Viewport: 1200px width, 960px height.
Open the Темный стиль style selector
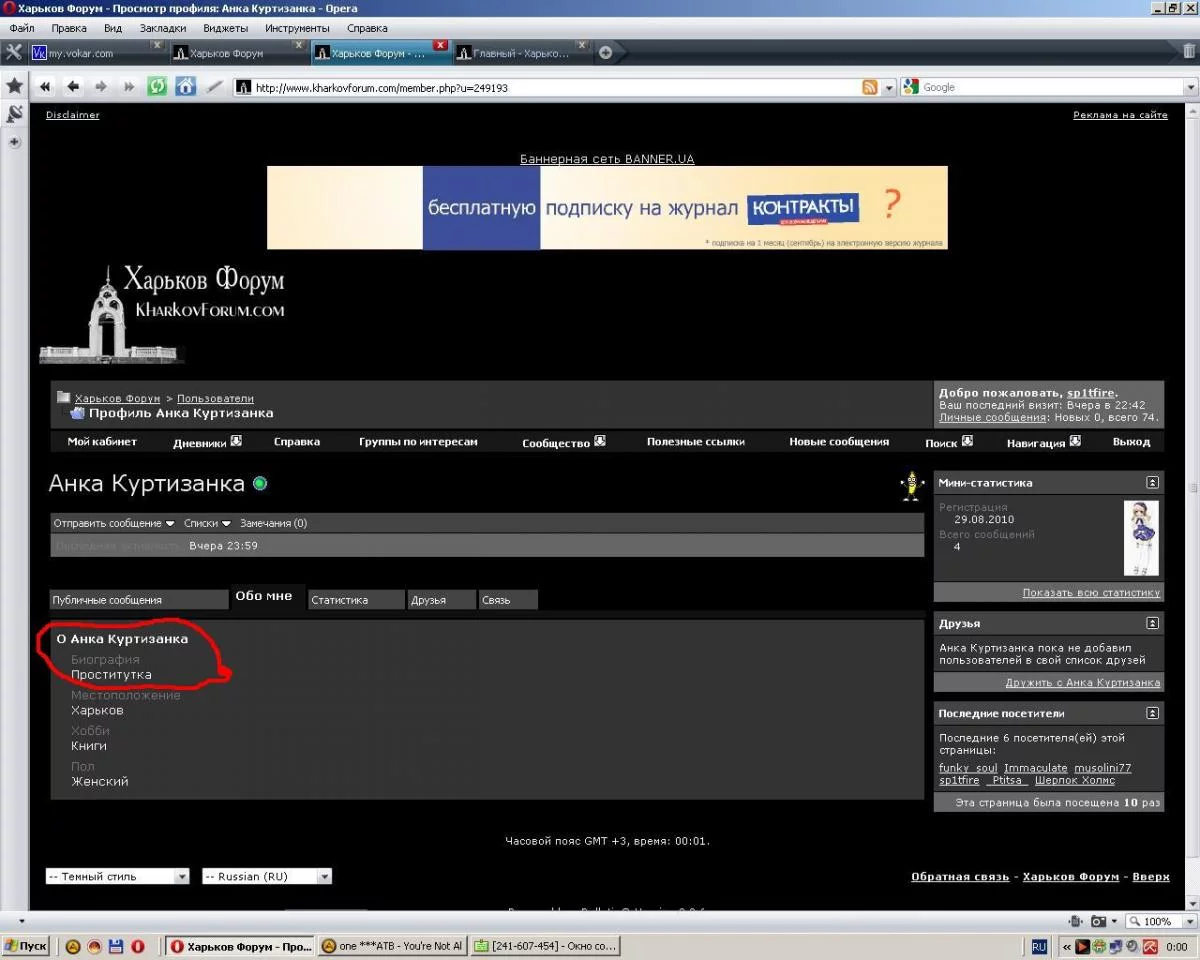[x=117, y=876]
